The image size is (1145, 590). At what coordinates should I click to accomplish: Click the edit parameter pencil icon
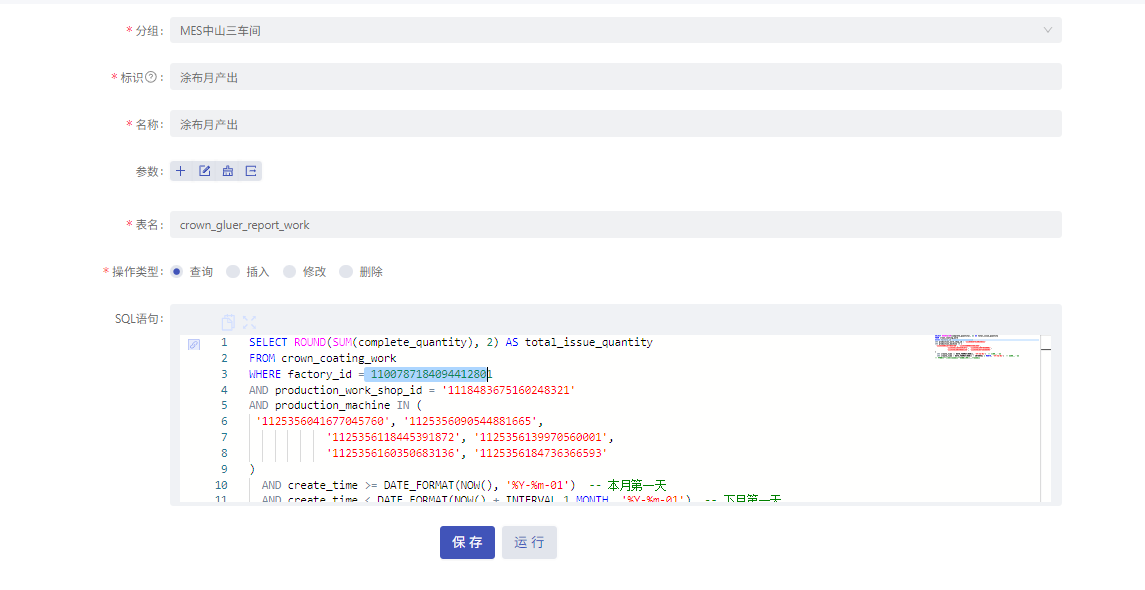[204, 171]
